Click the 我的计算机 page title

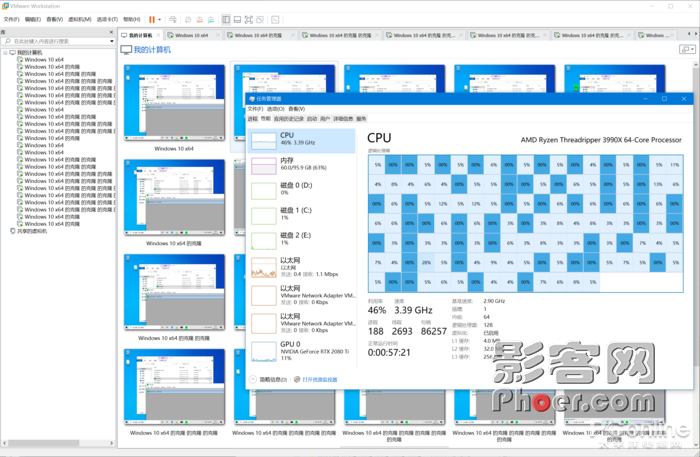(x=152, y=50)
